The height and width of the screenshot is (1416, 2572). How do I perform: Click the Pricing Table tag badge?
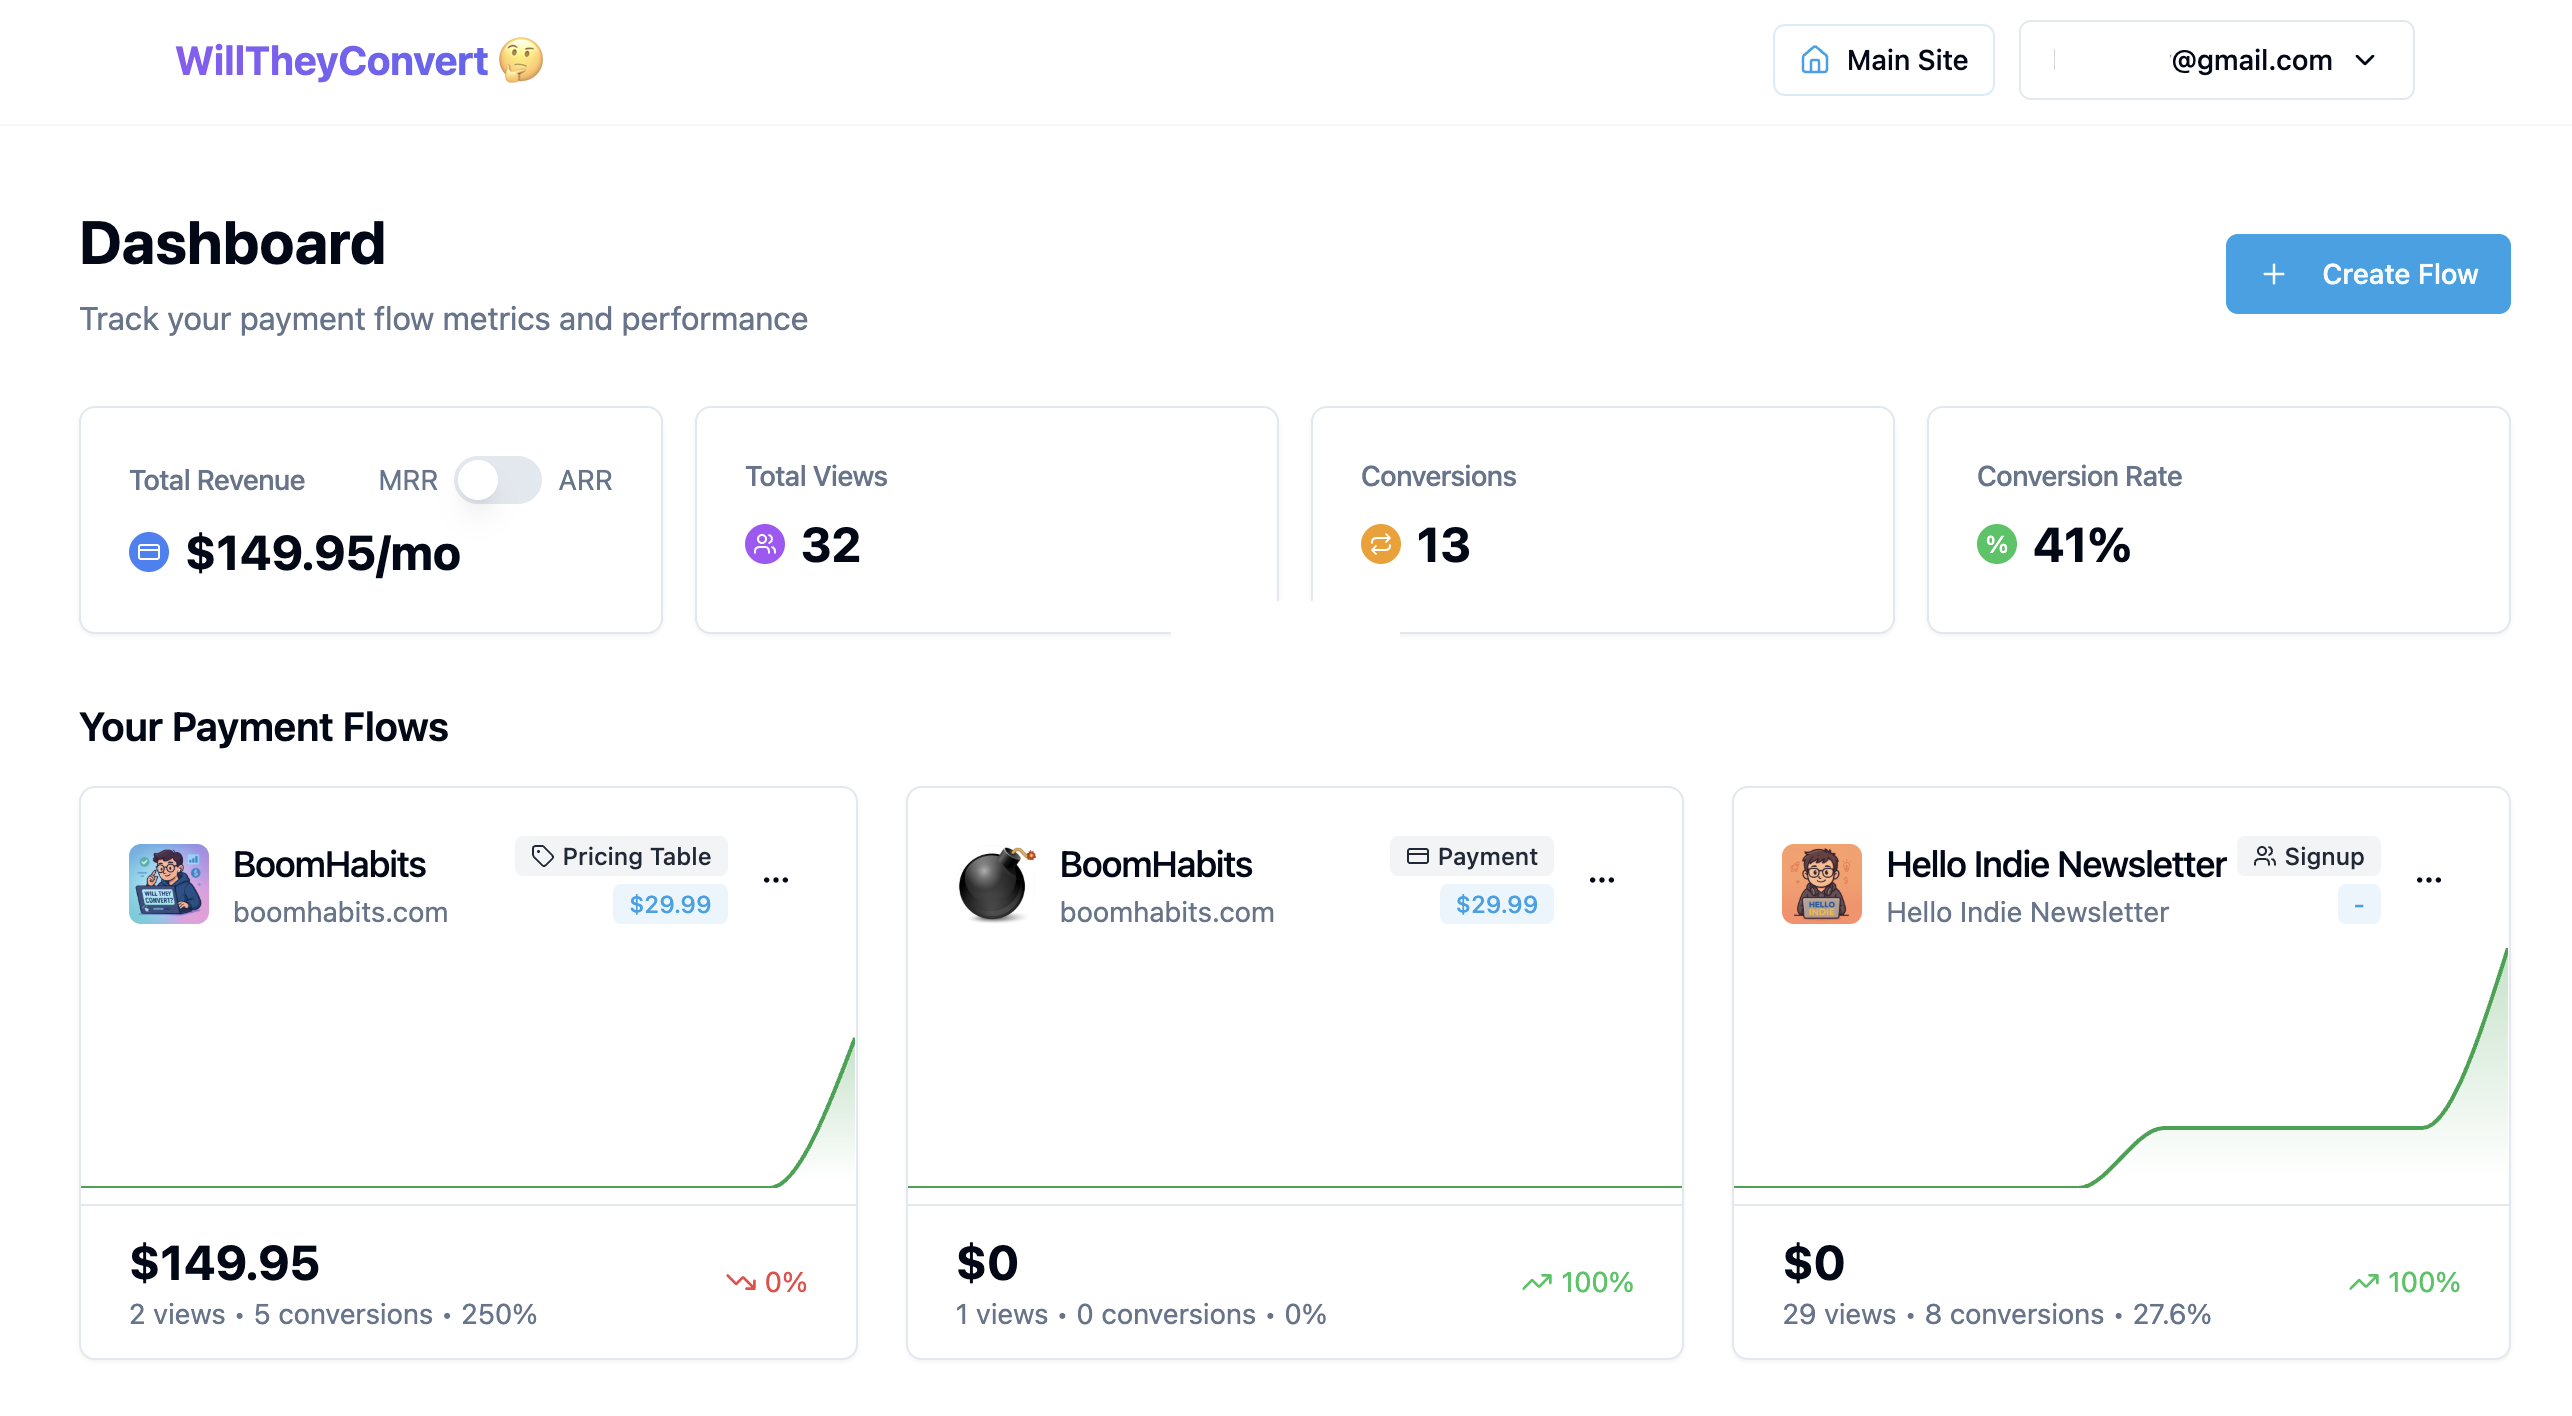(x=621, y=856)
